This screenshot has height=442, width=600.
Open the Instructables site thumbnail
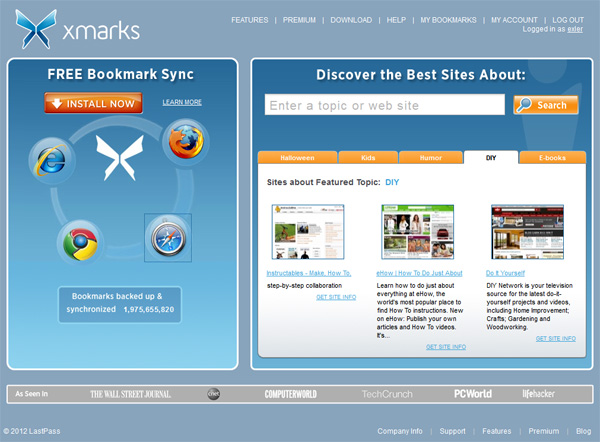[308, 232]
